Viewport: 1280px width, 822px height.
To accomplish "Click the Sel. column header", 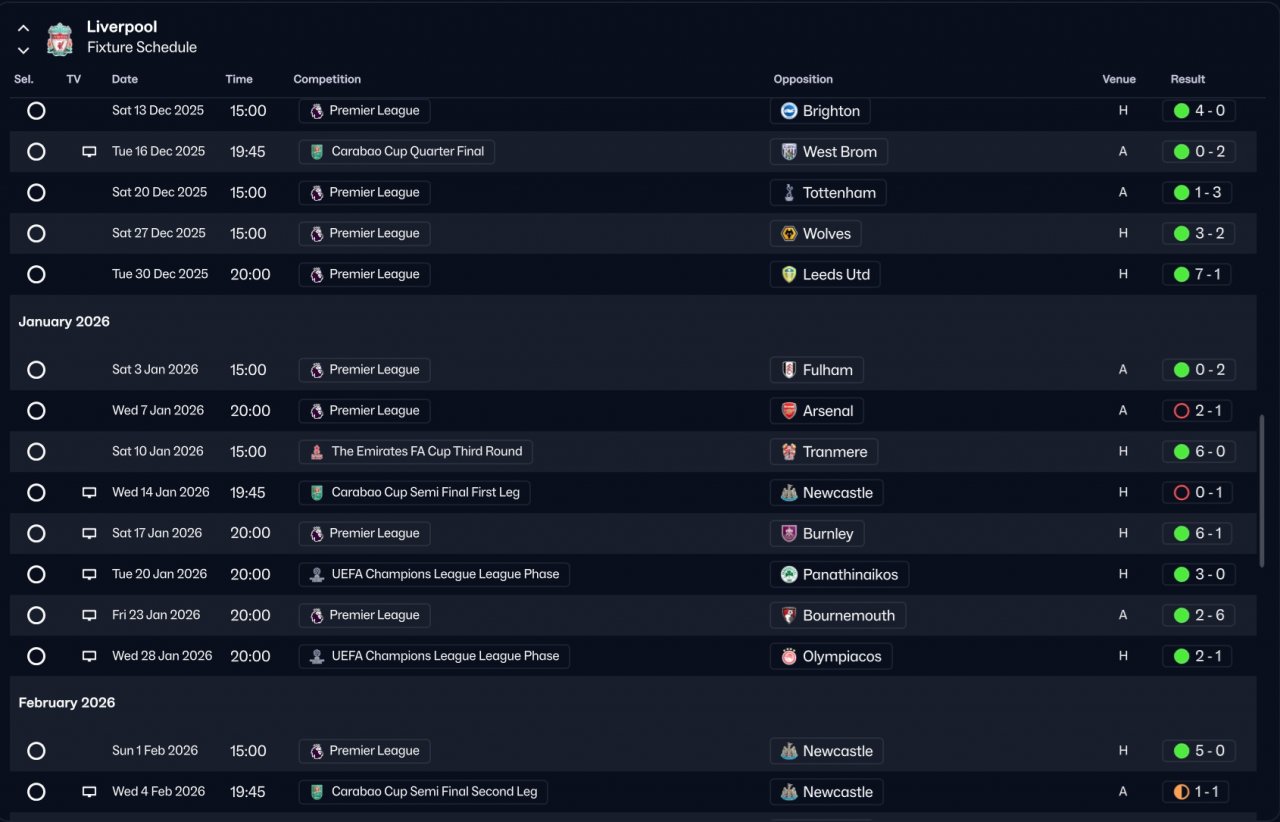I will pyautogui.click(x=24, y=79).
